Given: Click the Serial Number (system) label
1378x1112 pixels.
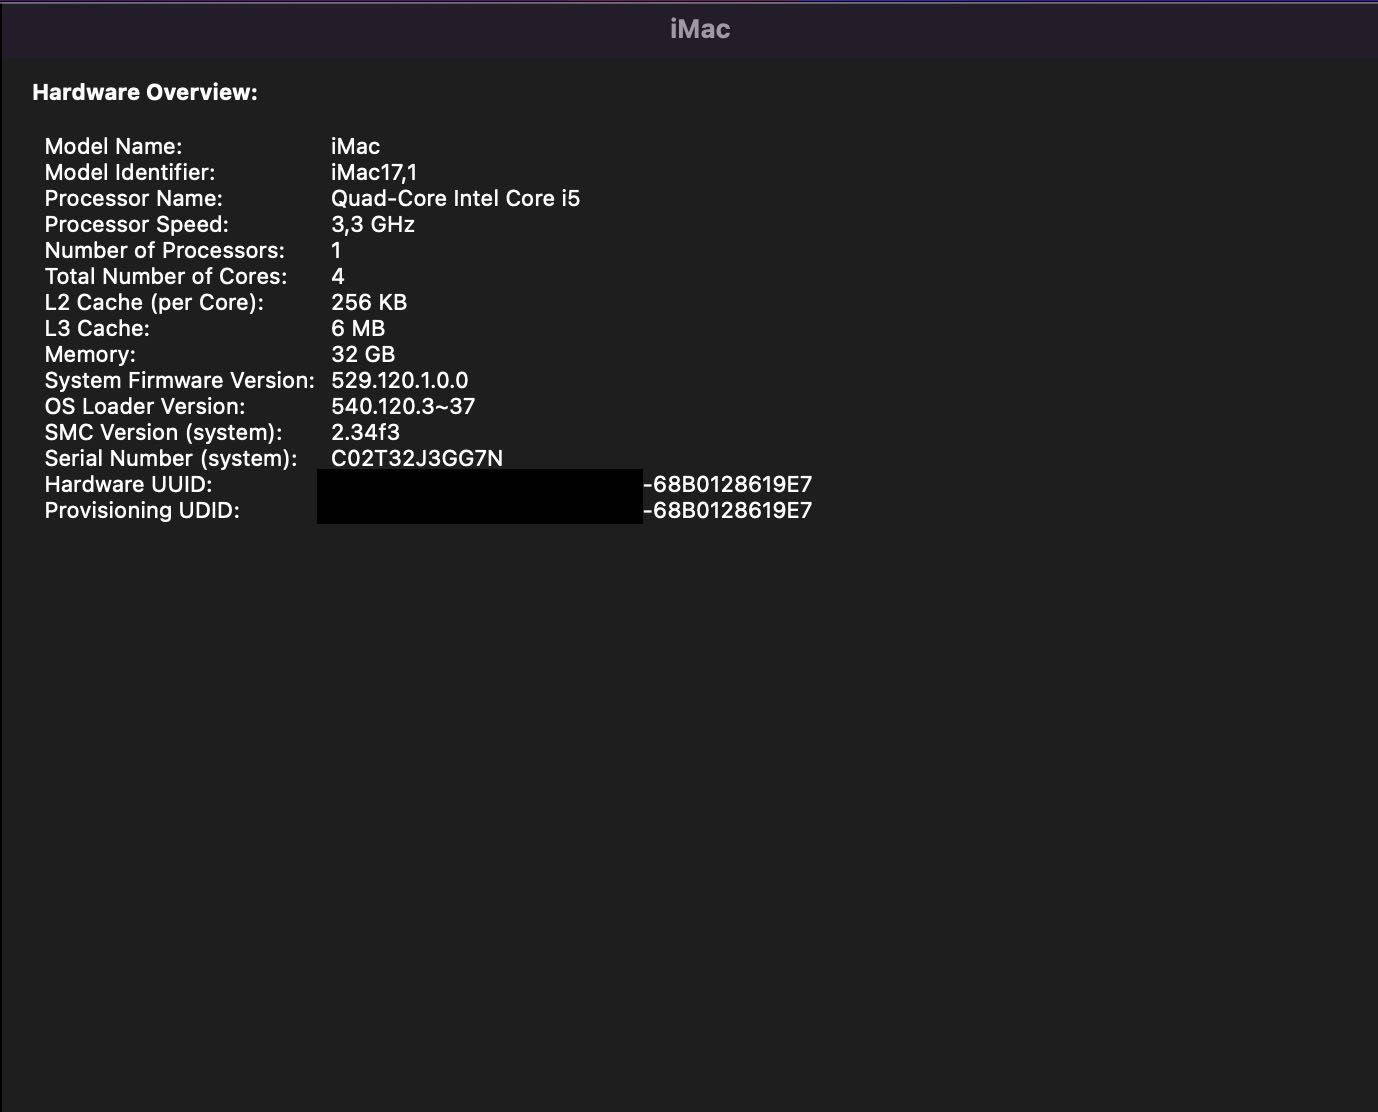Looking at the screenshot, I should pos(171,458).
